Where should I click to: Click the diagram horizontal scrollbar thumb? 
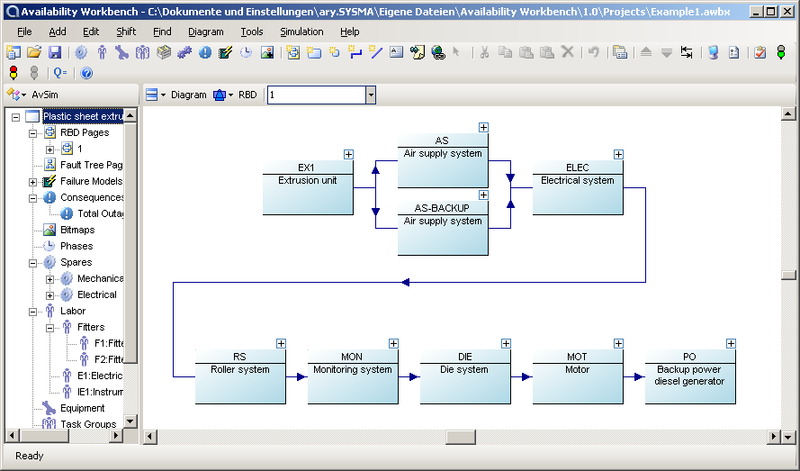(x=461, y=437)
